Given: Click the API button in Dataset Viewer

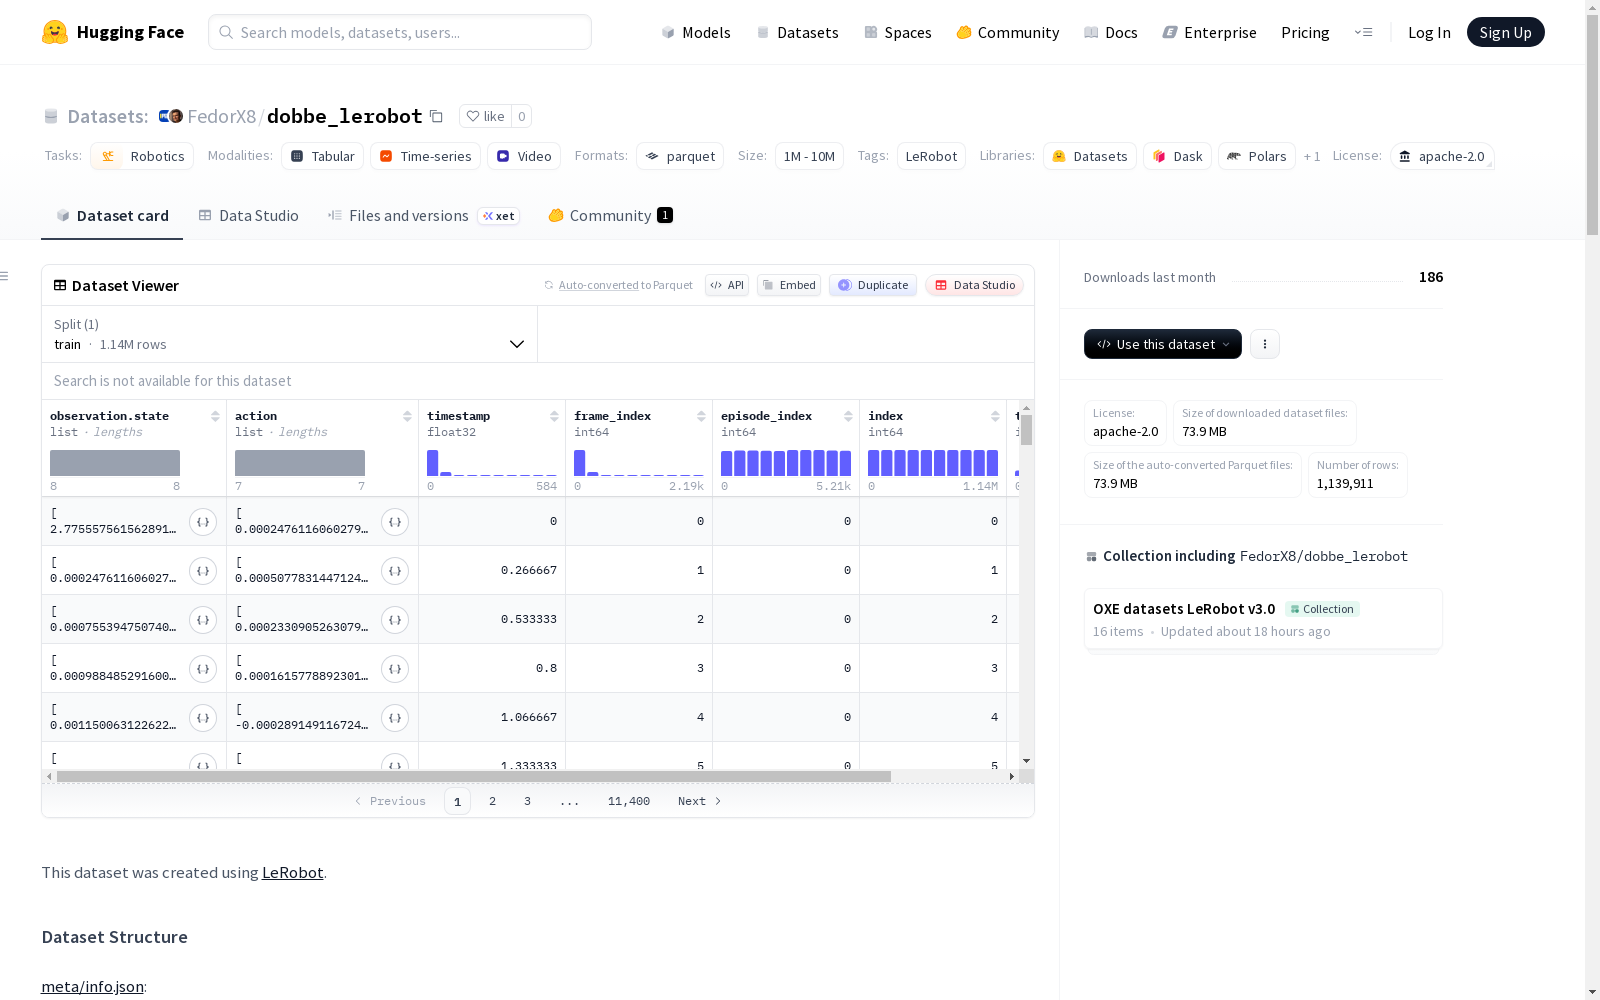Looking at the screenshot, I should (x=727, y=285).
